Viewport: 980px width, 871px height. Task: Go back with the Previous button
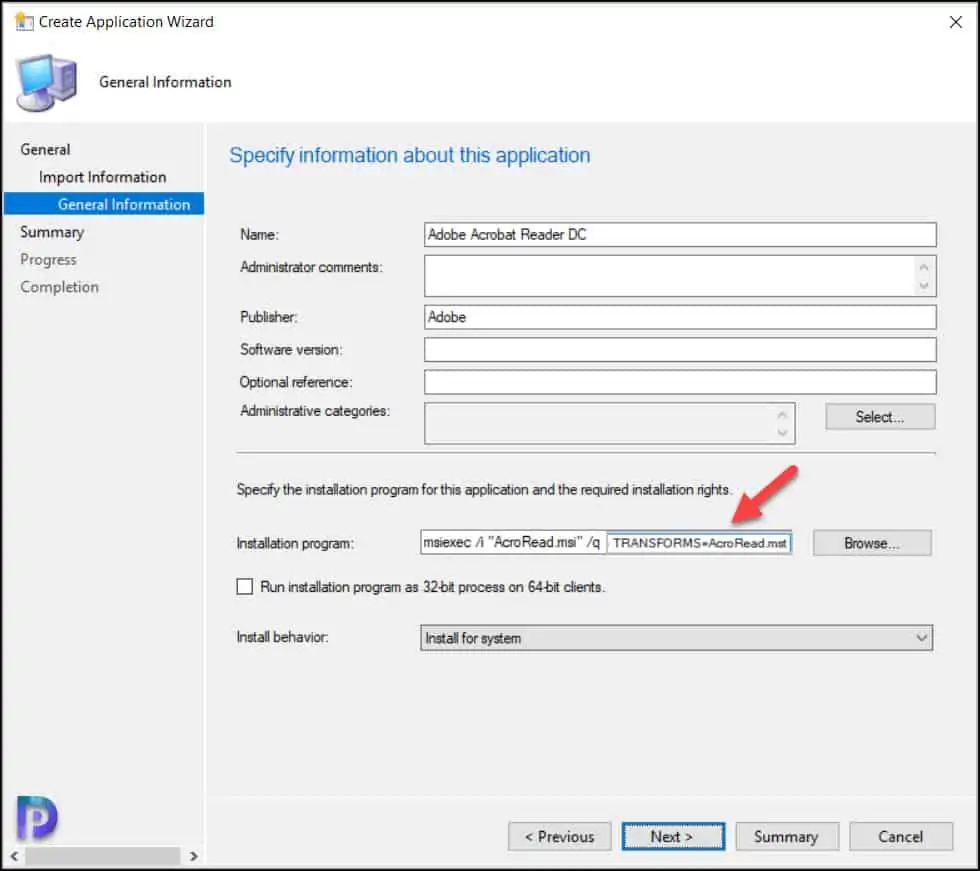click(559, 837)
